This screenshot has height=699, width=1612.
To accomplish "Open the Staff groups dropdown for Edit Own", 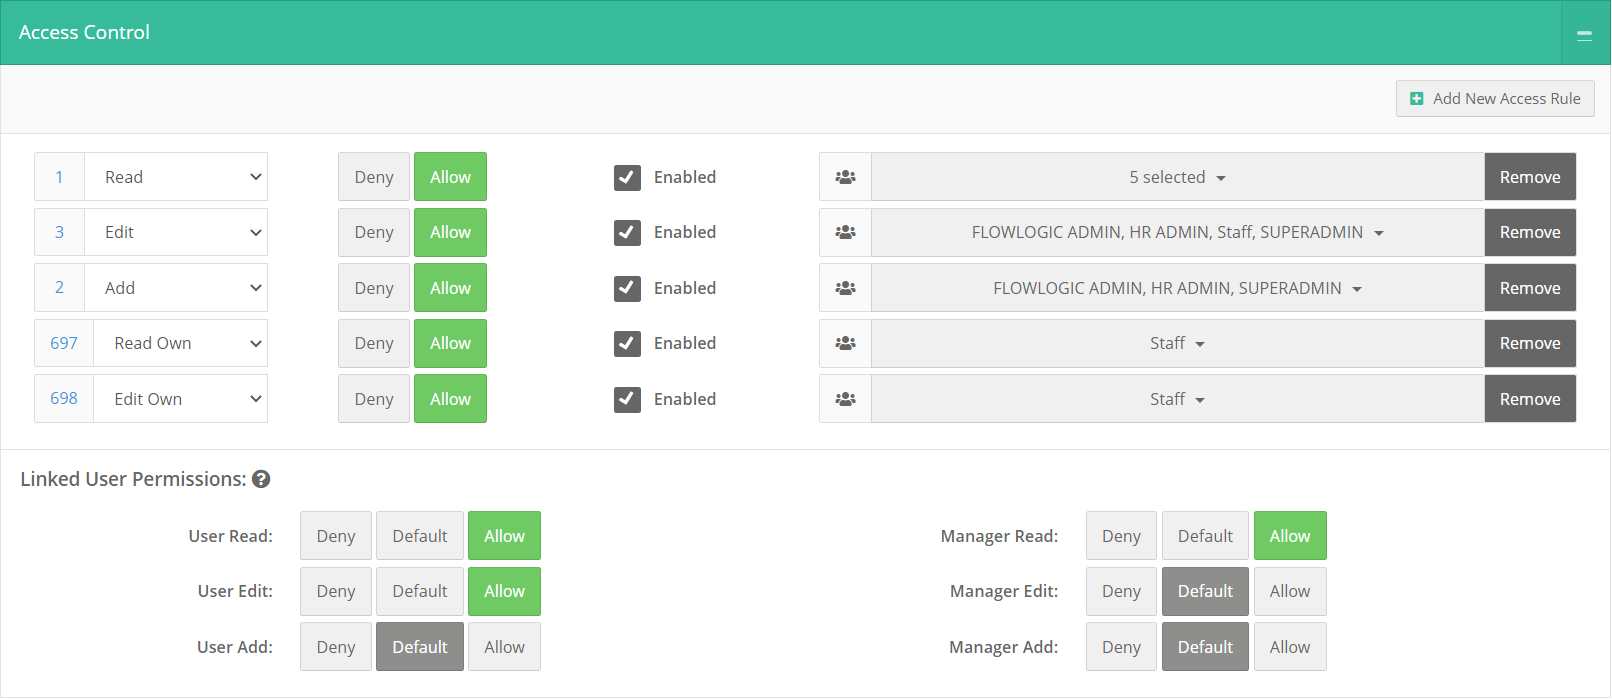I will pos(1178,399).
